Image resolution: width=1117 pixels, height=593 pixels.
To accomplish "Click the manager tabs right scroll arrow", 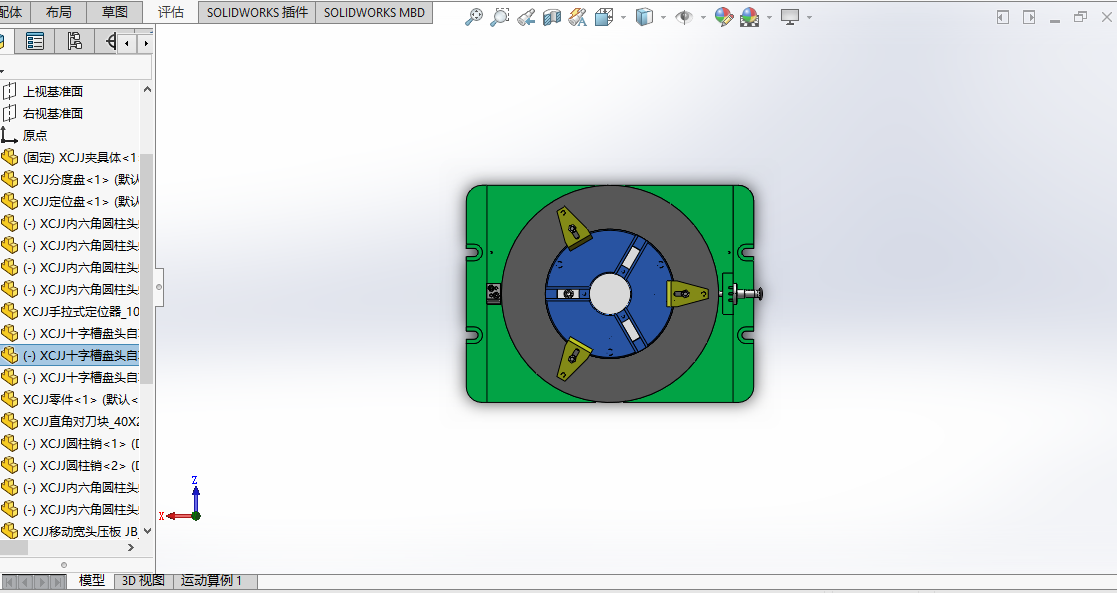I will 145,43.
